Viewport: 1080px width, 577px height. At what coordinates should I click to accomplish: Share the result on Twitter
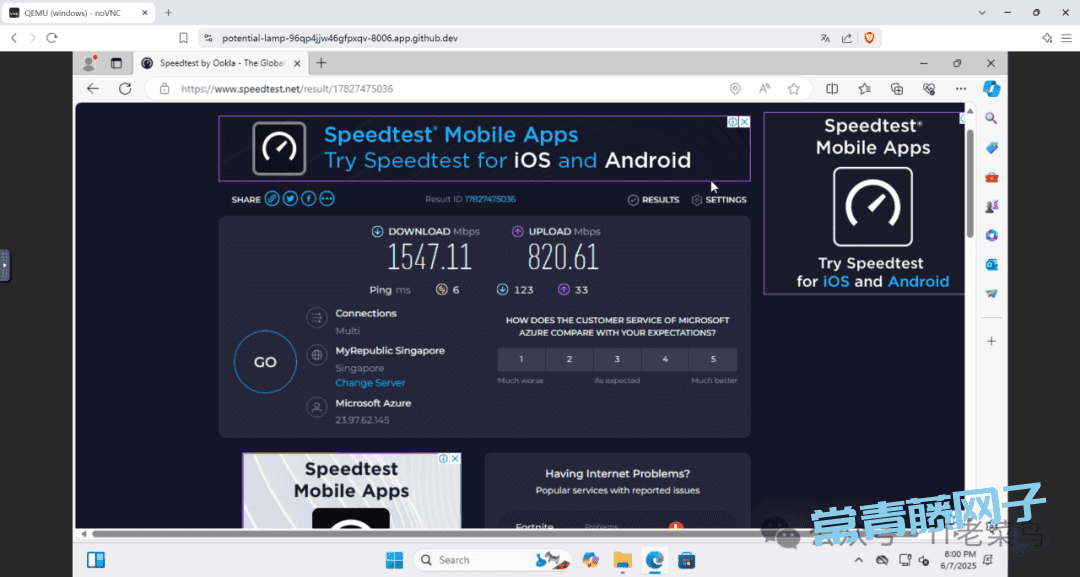(x=290, y=199)
